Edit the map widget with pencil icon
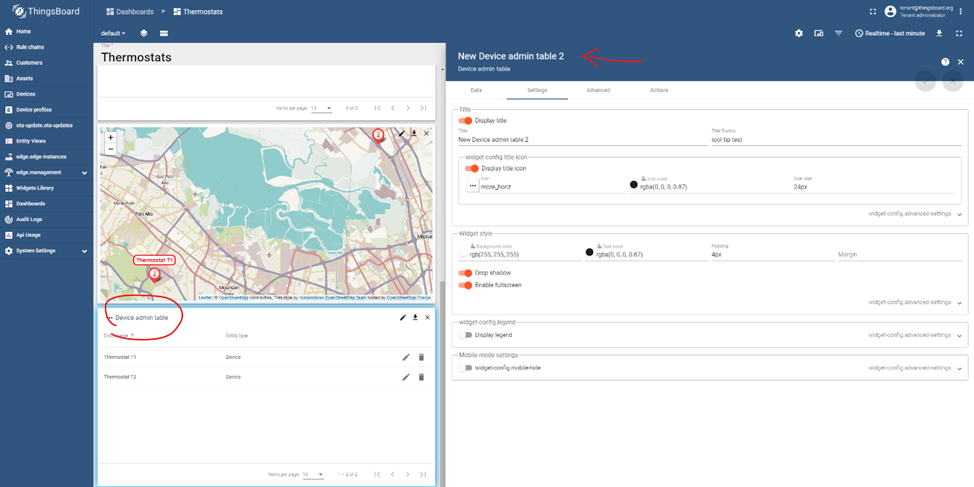Image resolution: width=974 pixels, height=487 pixels. 402,133
